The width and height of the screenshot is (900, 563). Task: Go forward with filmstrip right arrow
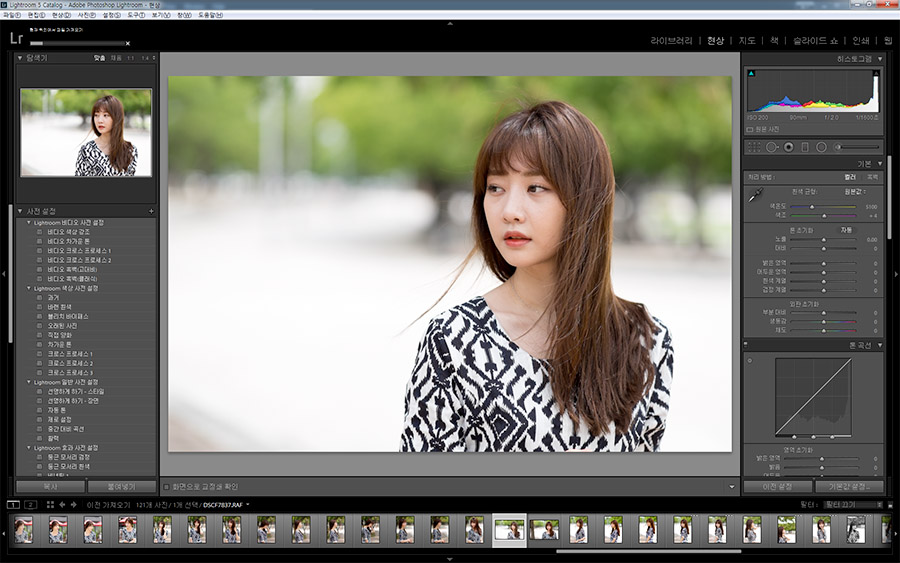(73, 505)
